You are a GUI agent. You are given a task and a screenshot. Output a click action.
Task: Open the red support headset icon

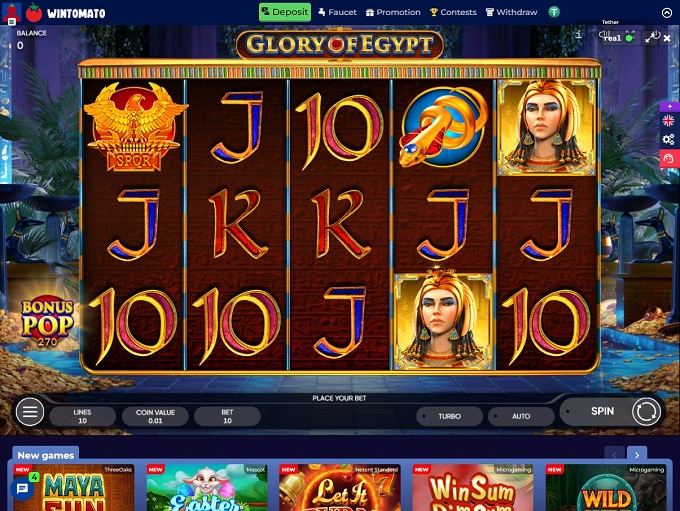point(669,158)
